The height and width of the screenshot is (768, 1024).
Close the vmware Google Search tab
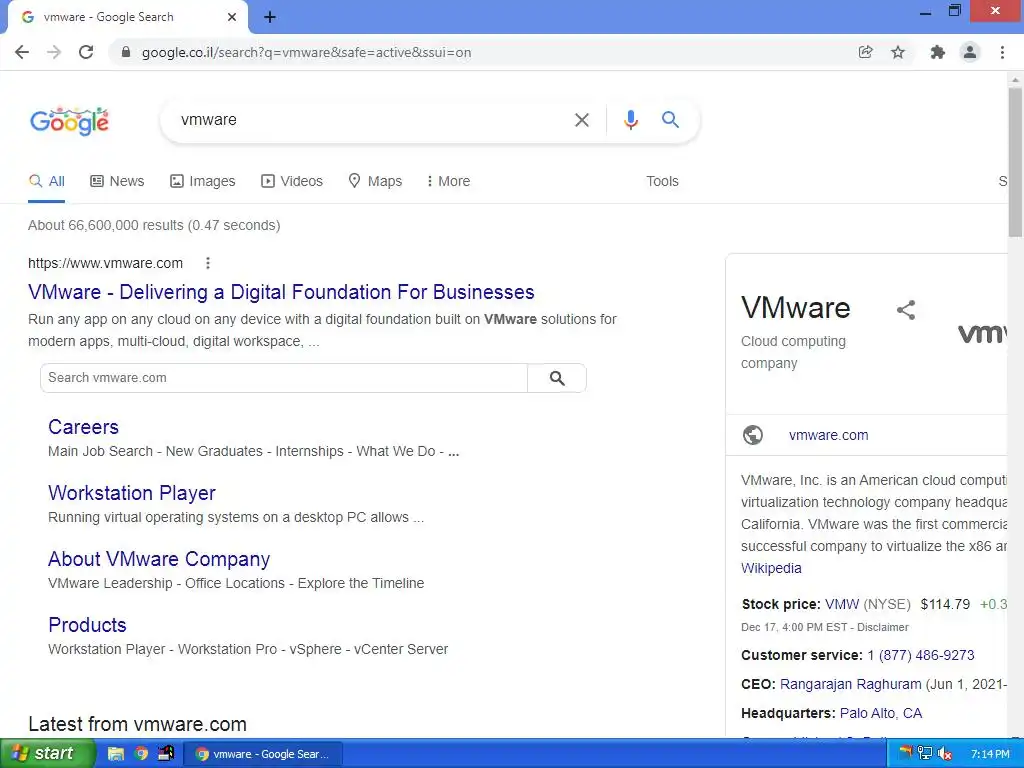point(232,17)
